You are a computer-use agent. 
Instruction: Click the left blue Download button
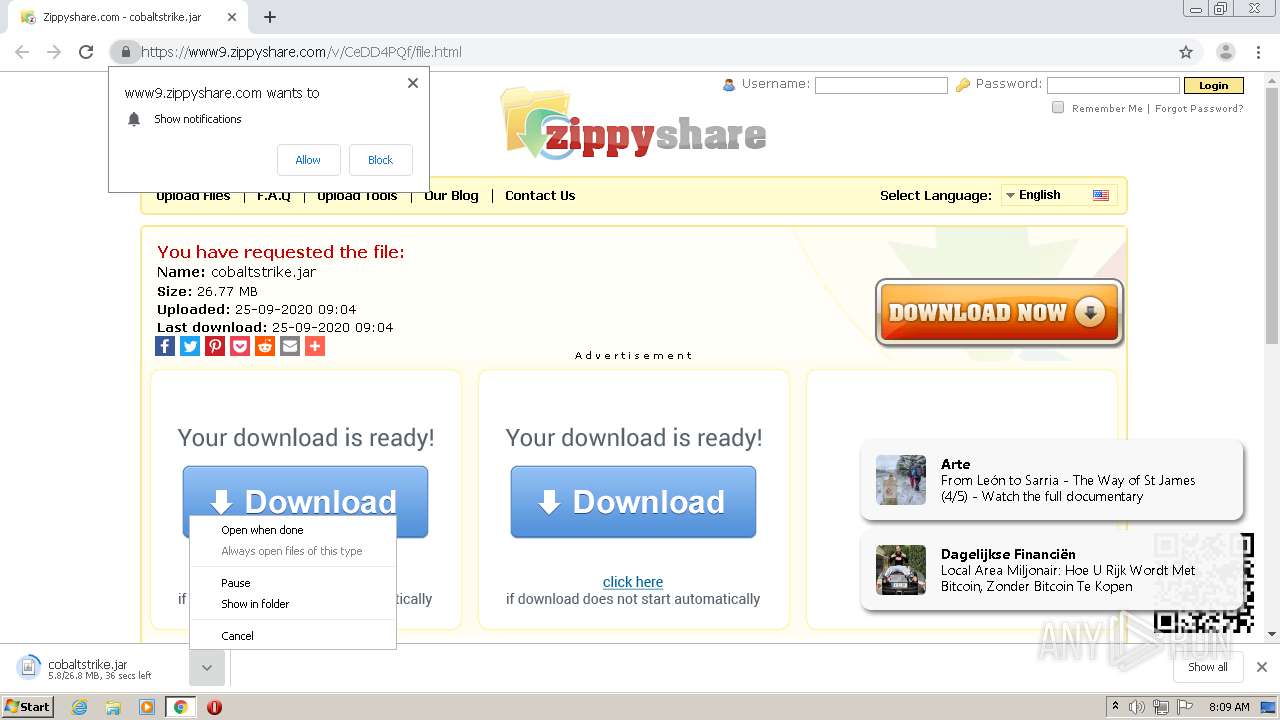pos(305,491)
